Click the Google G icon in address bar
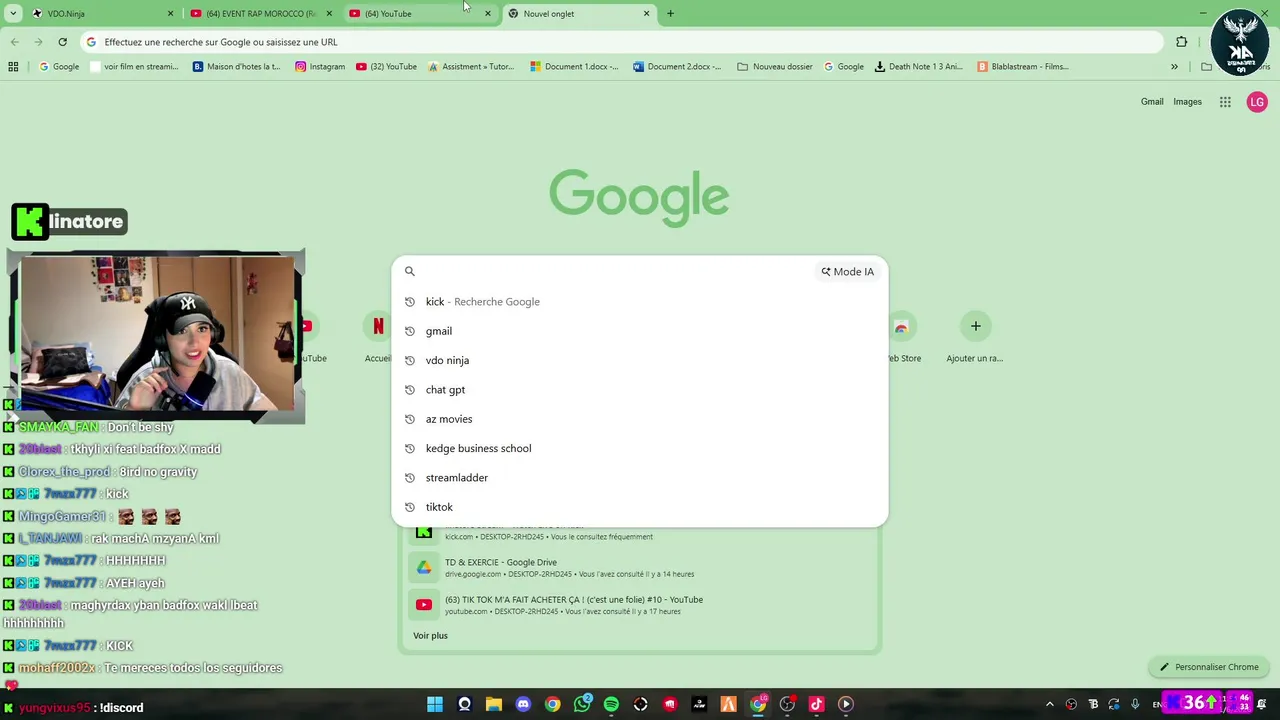Image resolution: width=1280 pixels, height=720 pixels. click(91, 42)
